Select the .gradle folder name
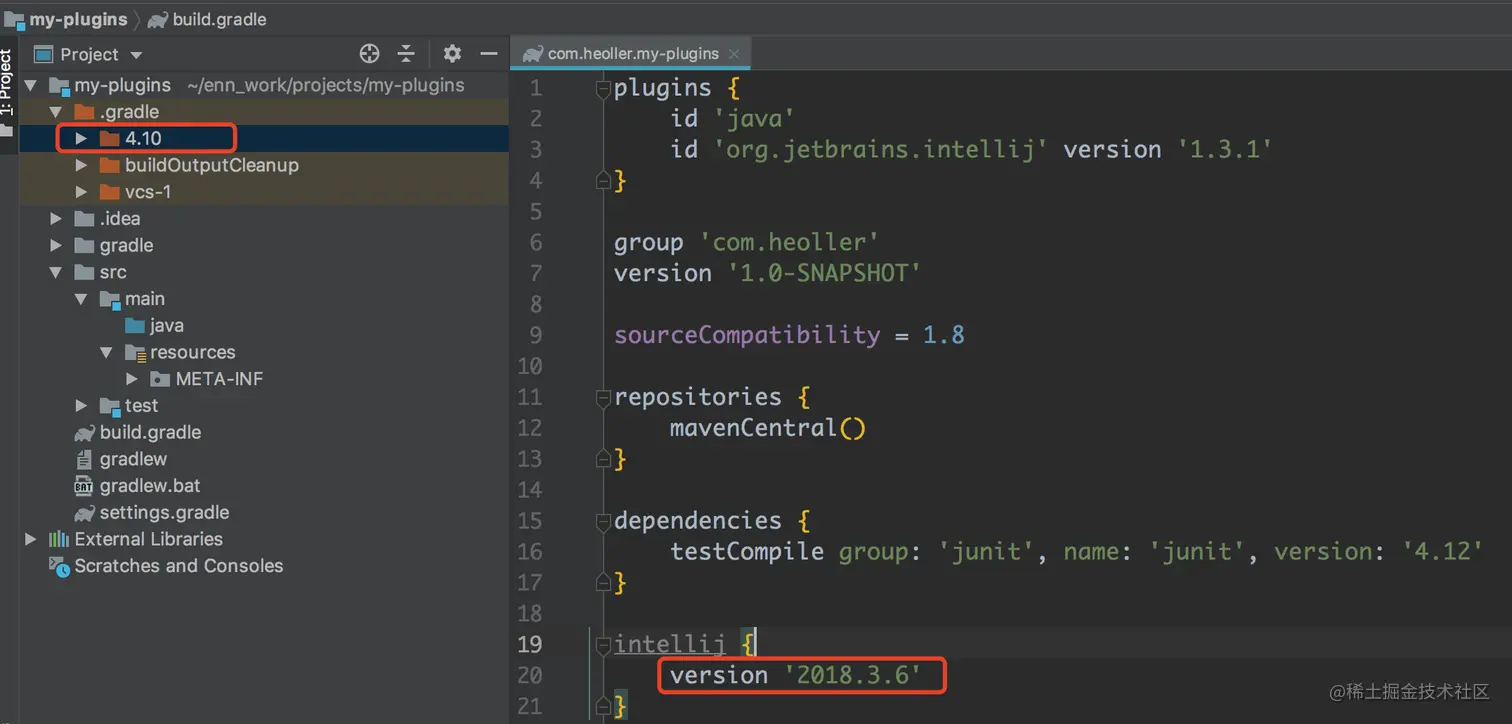Viewport: 1512px width, 724px height. pos(129,112)
